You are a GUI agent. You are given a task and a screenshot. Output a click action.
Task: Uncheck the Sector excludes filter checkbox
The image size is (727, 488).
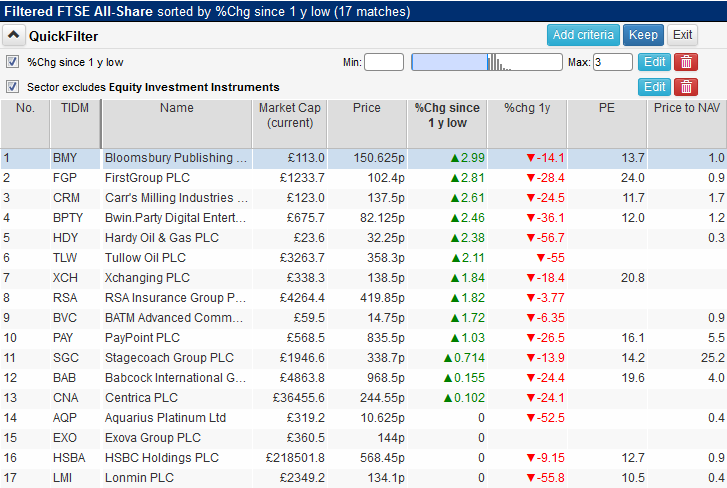(x=13, y=86)
